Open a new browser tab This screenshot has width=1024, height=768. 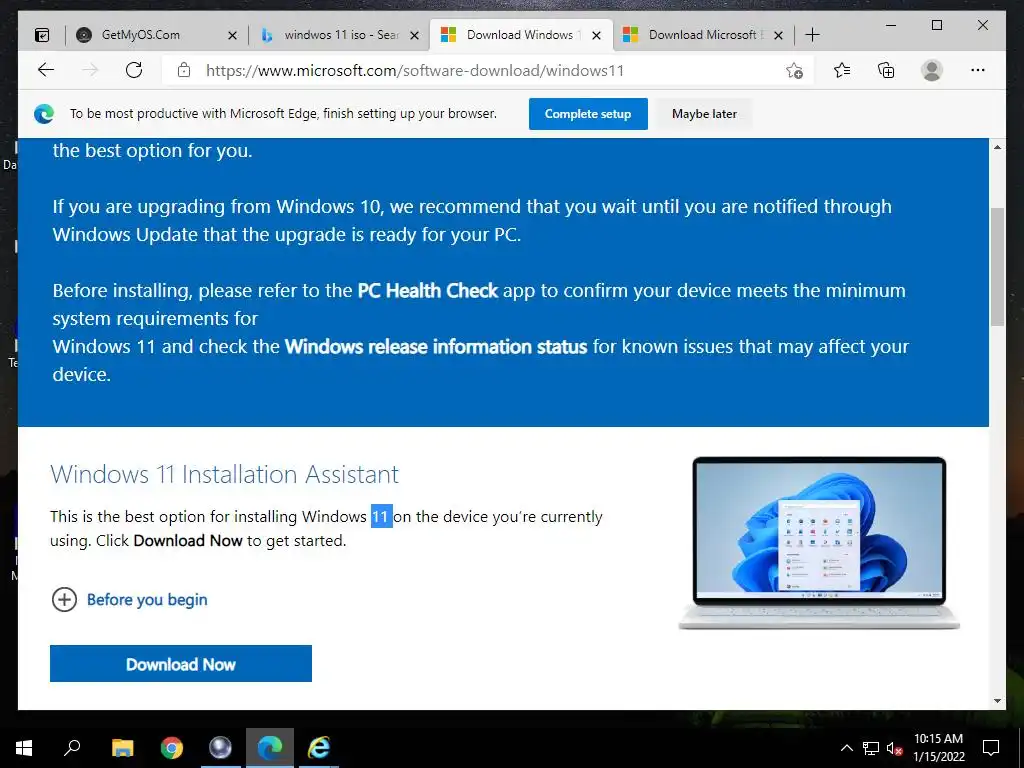pos(812,35)
